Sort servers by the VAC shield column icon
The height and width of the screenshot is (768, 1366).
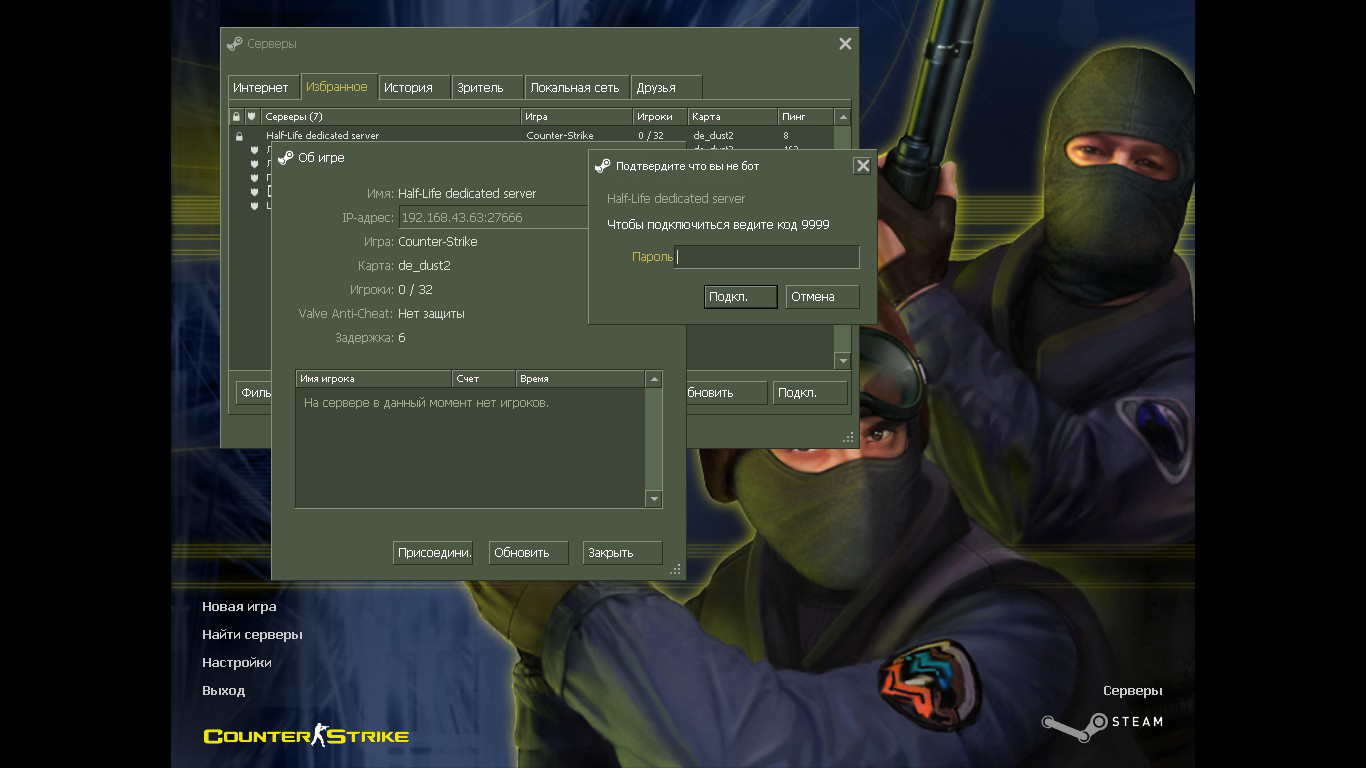coord(252,117)
